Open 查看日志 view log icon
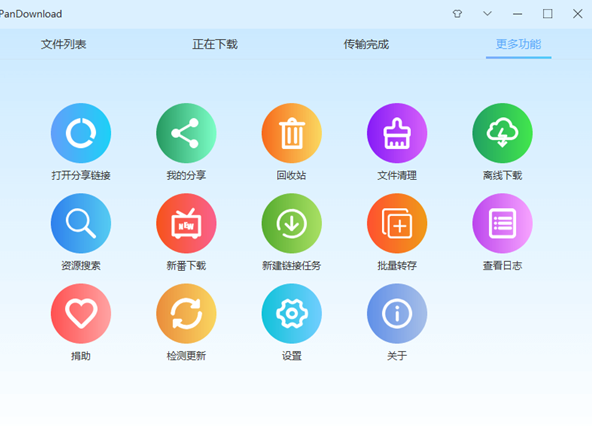592x426 pixels. 502,224
